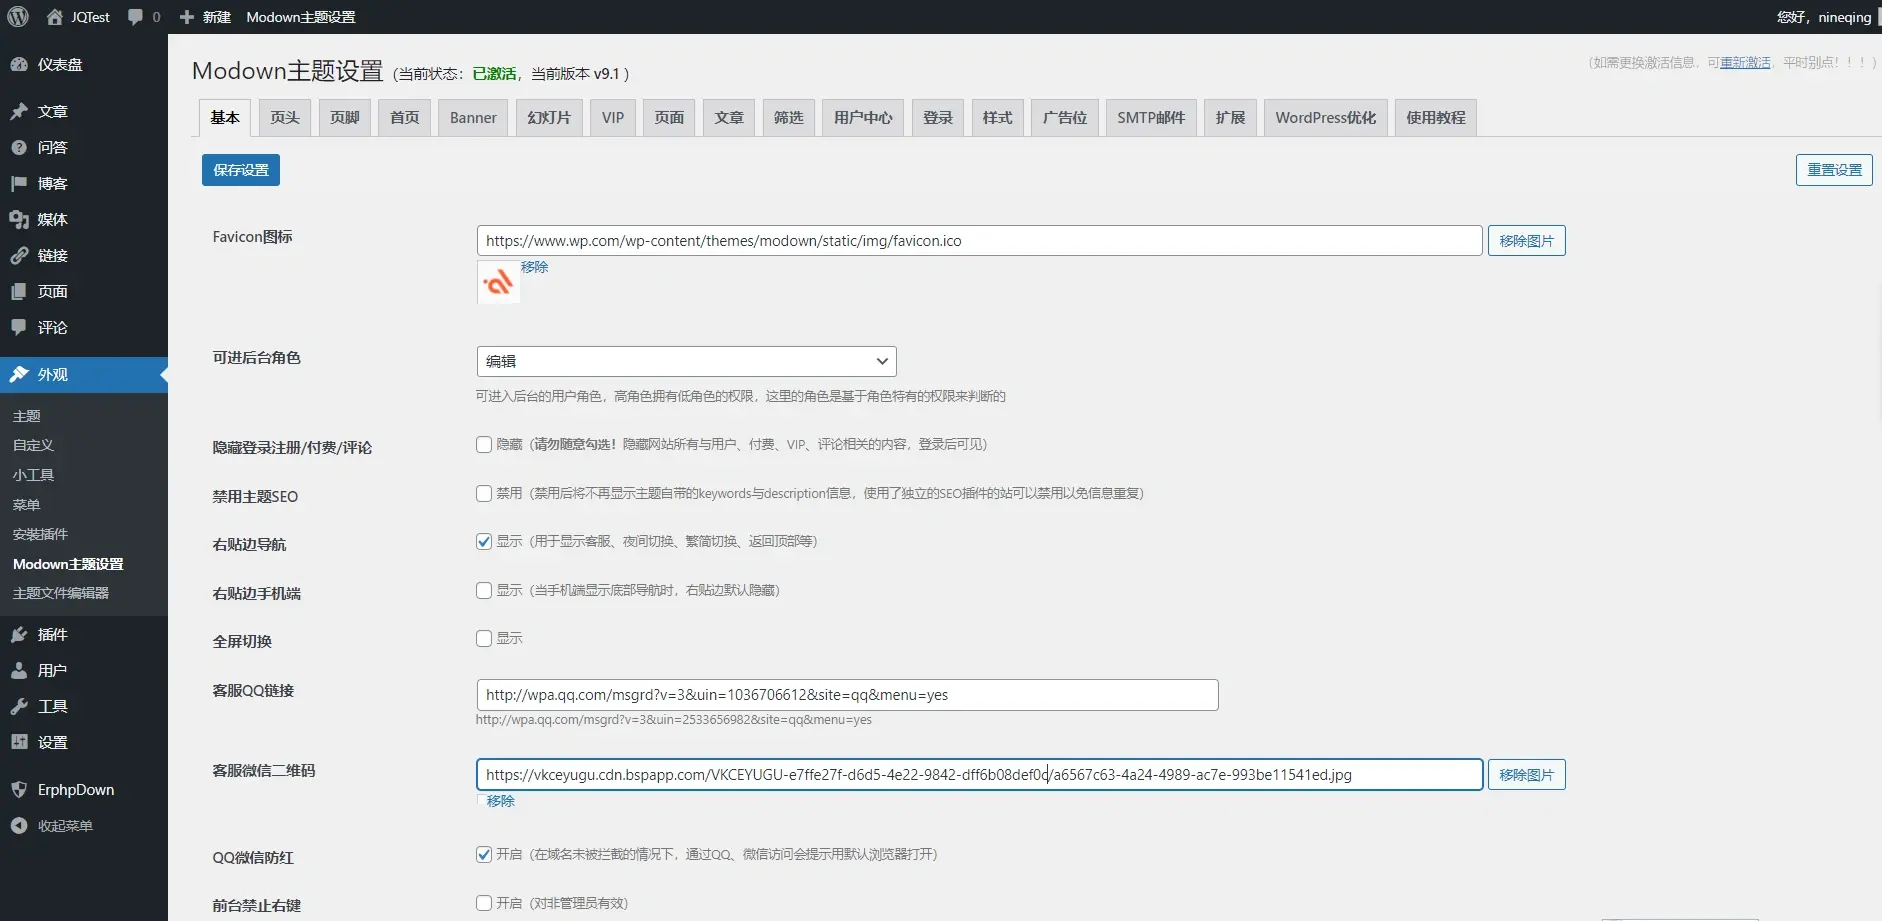This screenshot has height=921, width=1882.
Task: Enable 右贴边手机端 显示 checkbox
Action: (x=484, y=590)
